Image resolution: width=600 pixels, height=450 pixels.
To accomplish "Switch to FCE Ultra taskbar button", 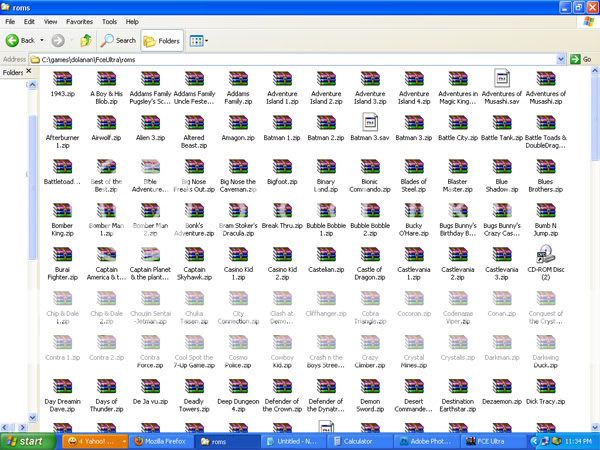I will tap(492, 442).
